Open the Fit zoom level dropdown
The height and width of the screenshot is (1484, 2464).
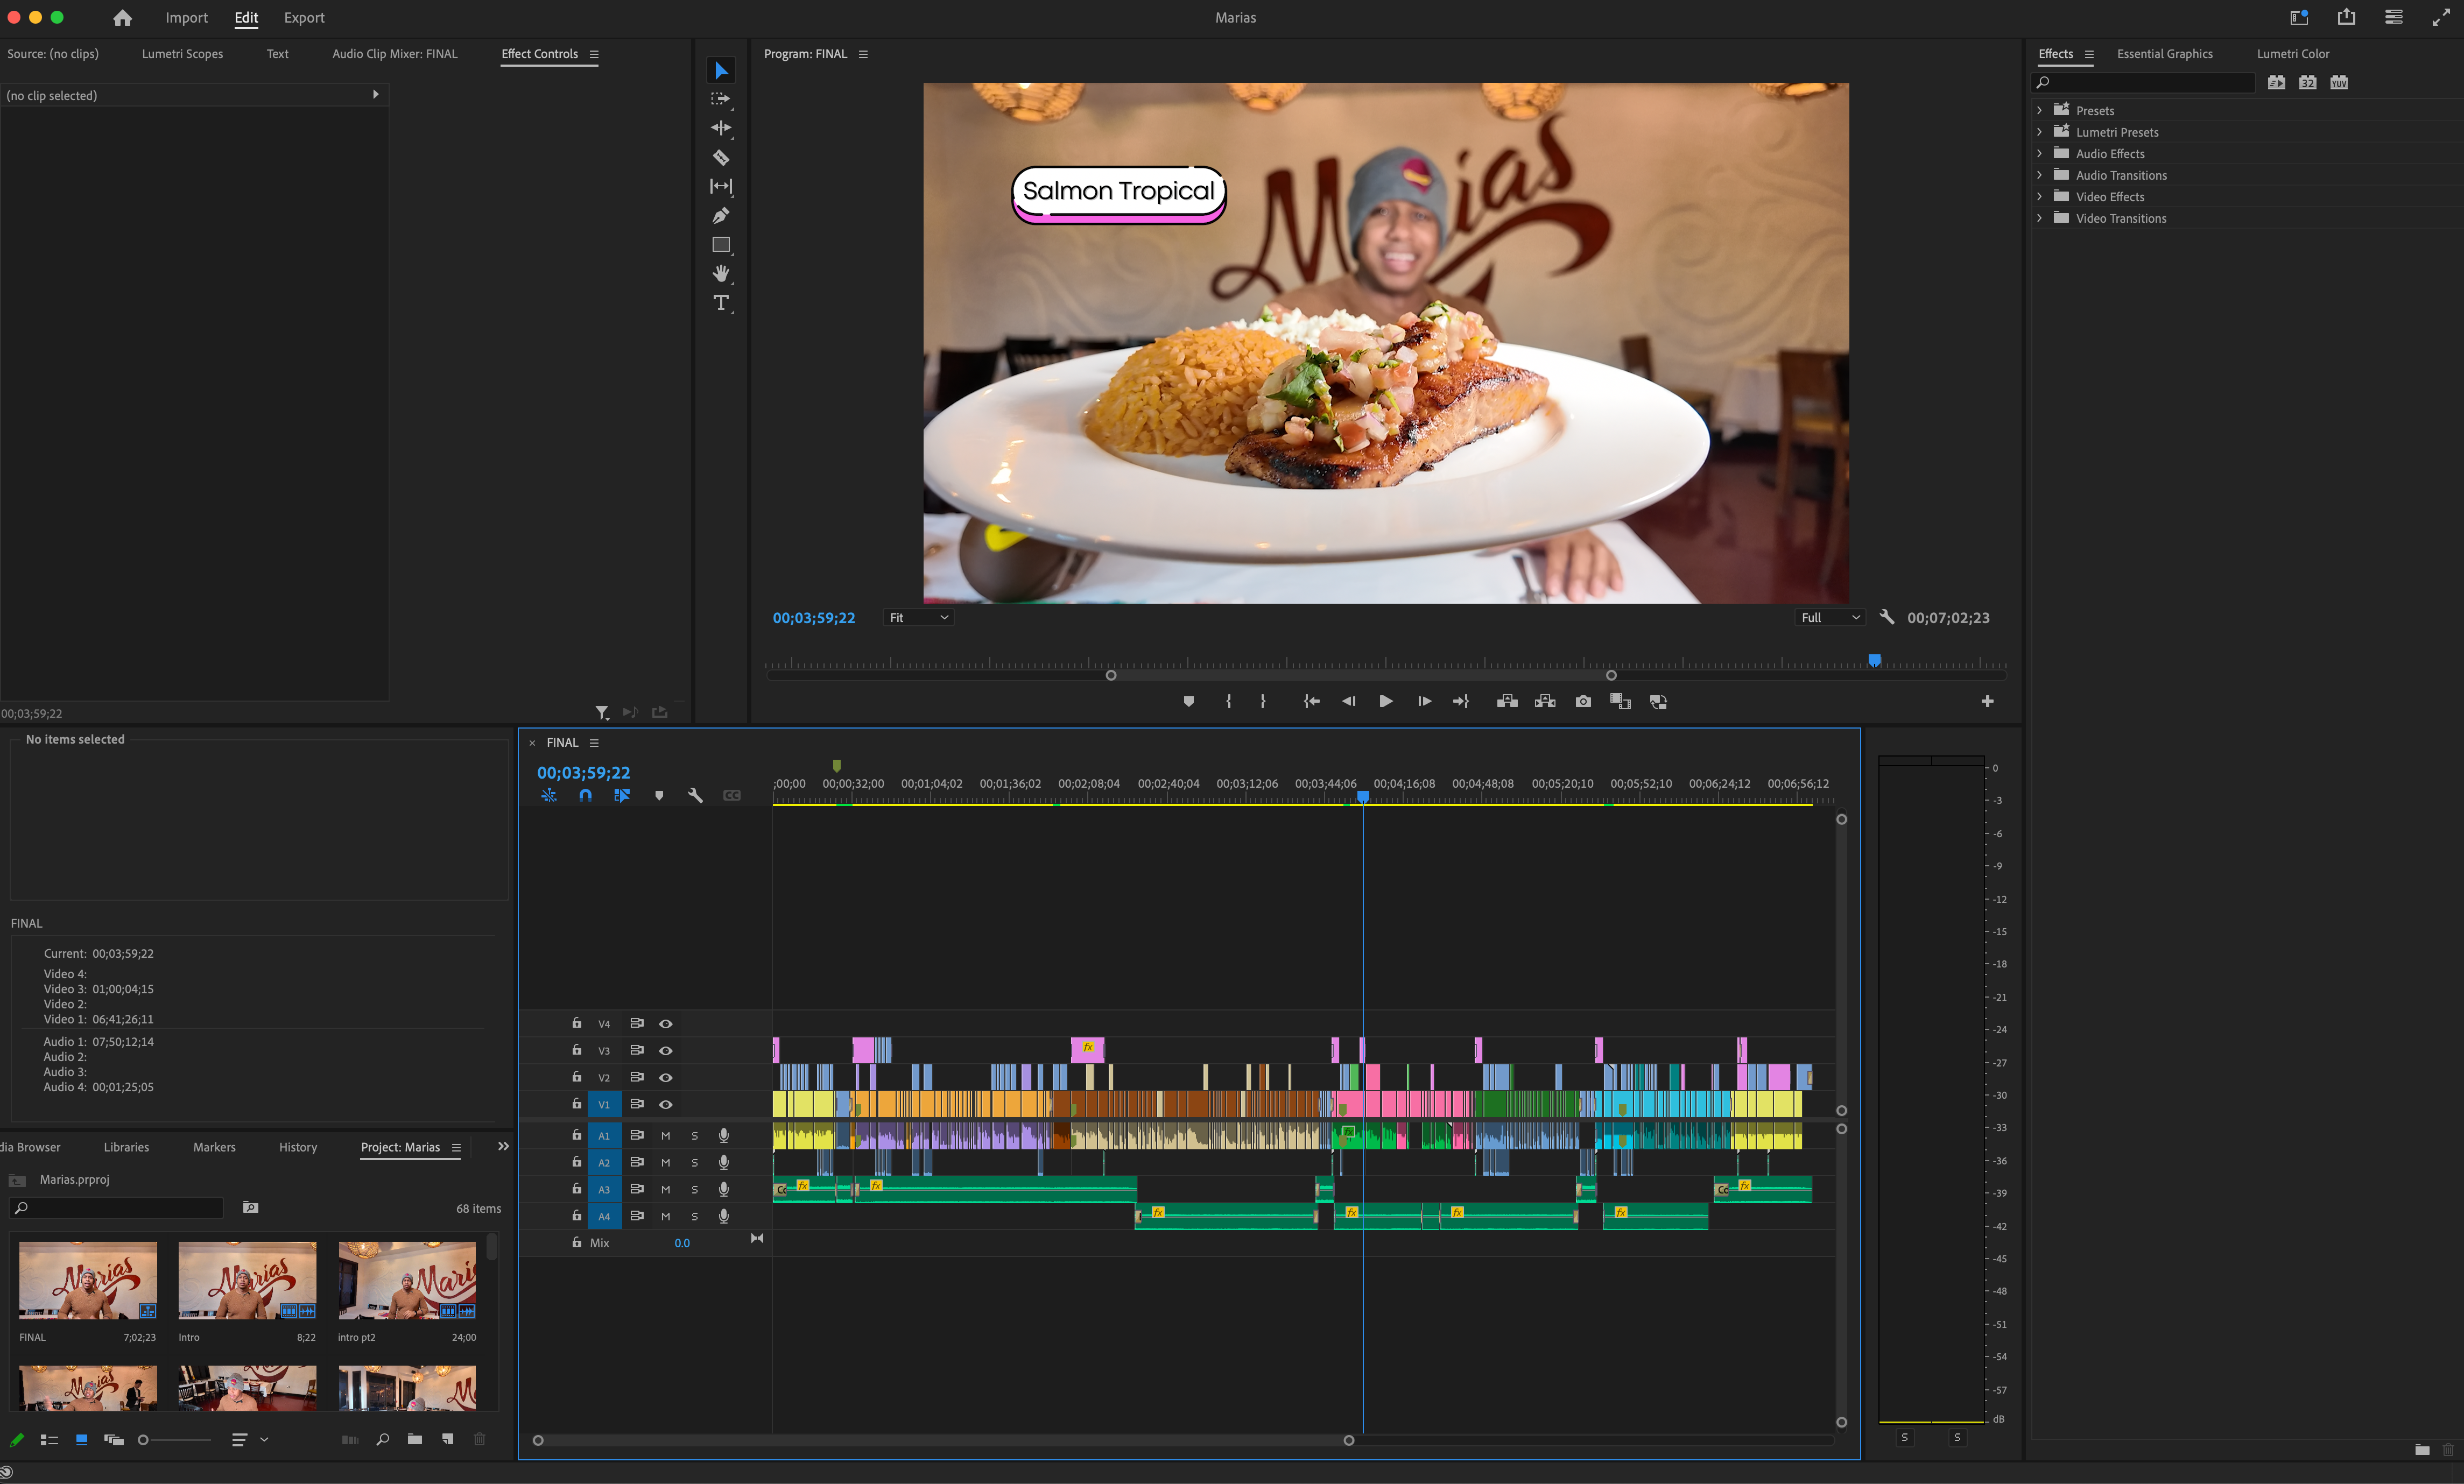pos(918,617)
